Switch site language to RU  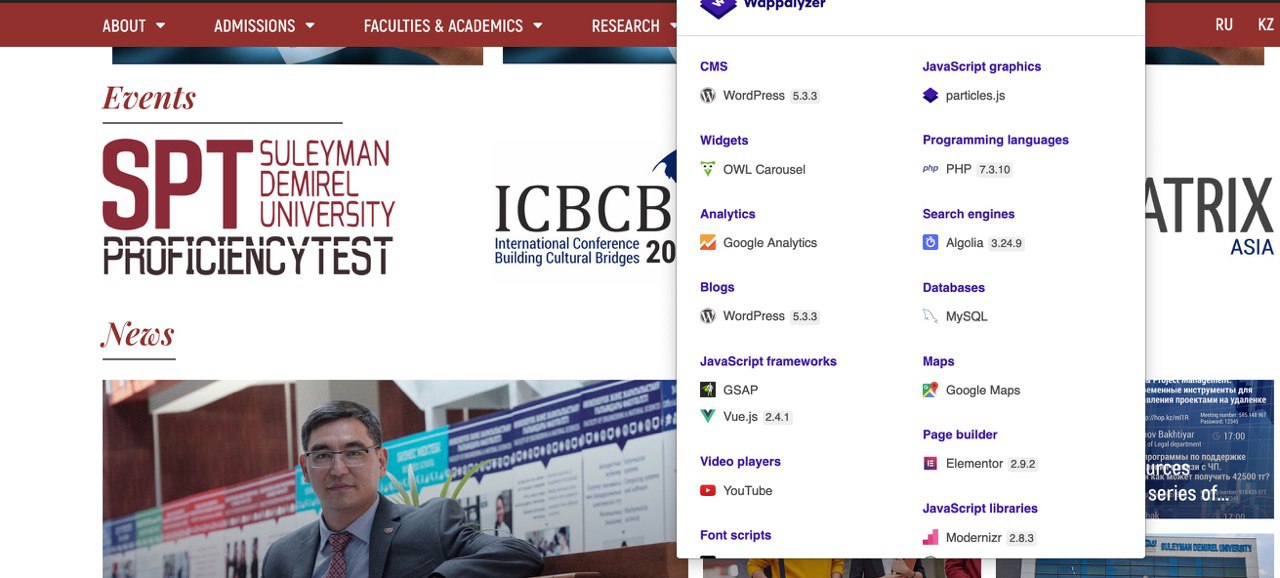tap(1224, 25)
